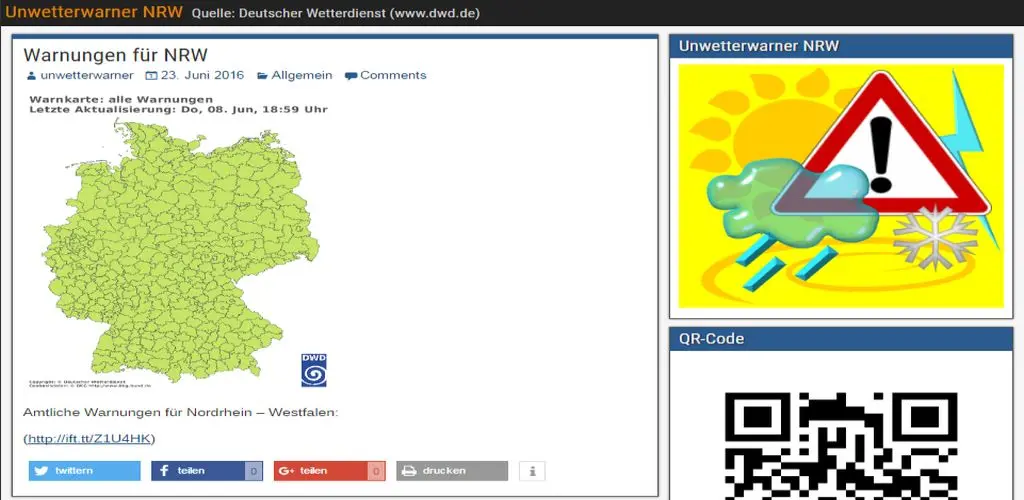Click the printer icon
1024x500 pixels.
click(x=409, y=471)
